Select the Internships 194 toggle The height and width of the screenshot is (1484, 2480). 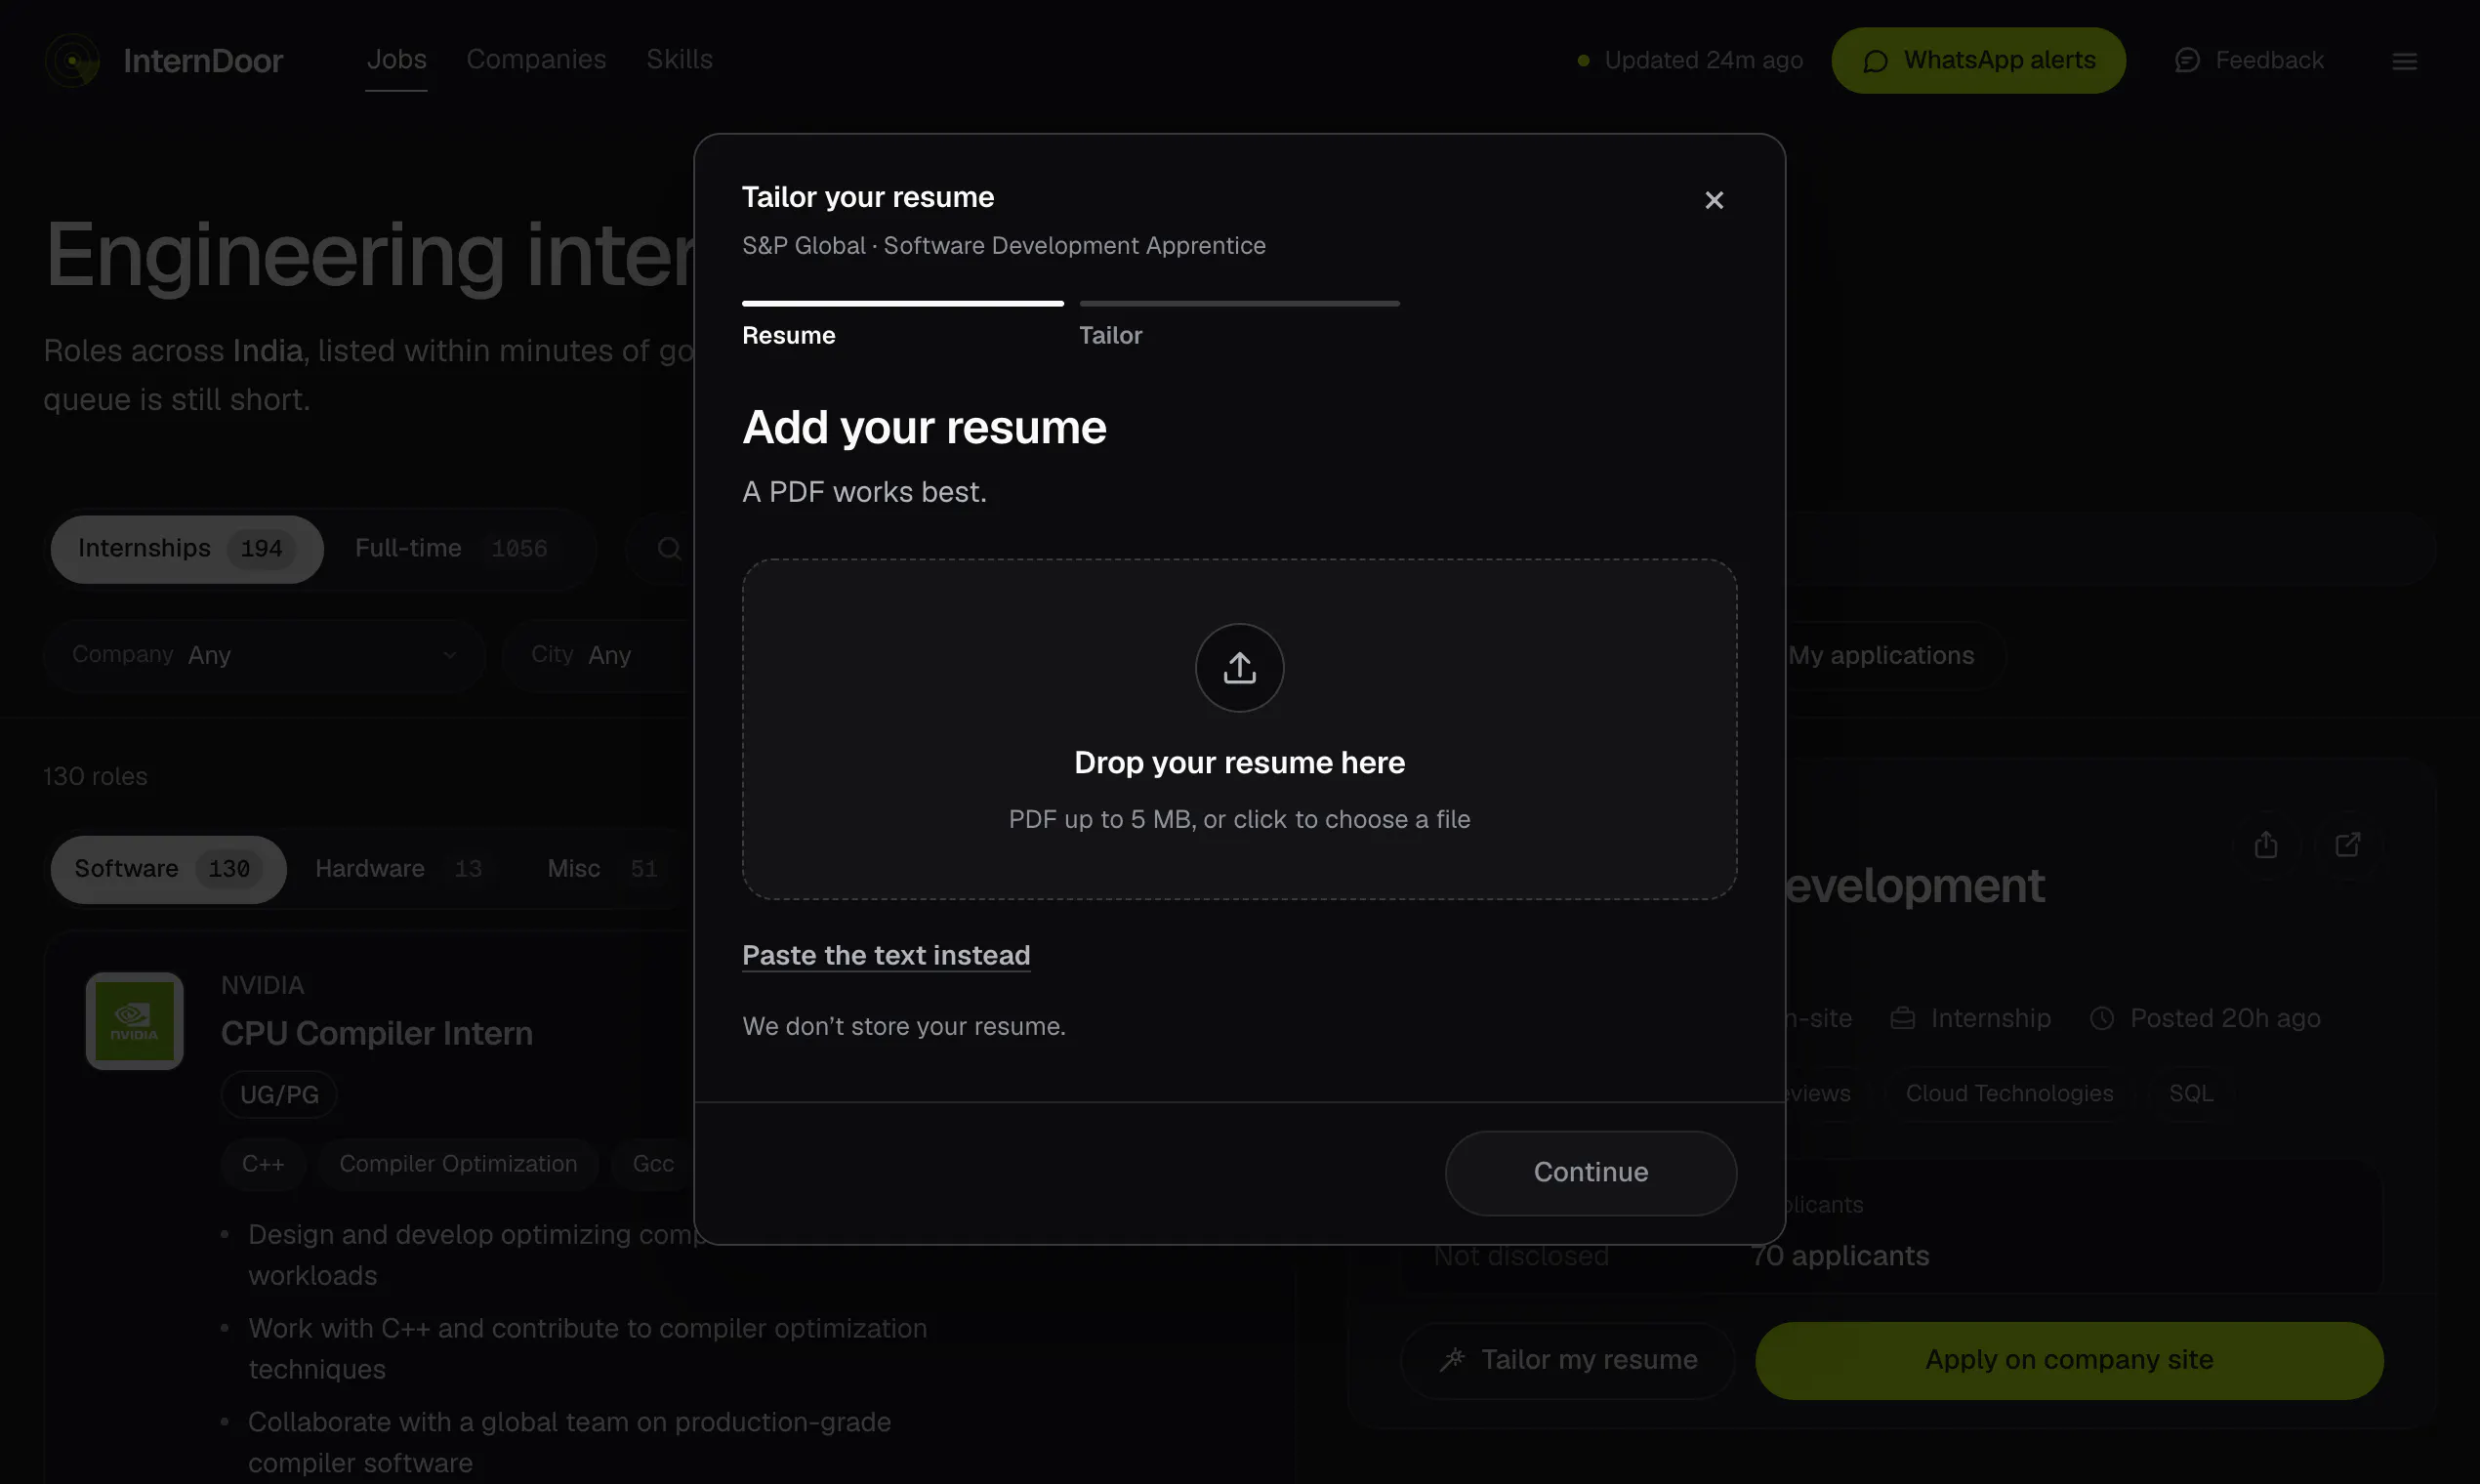pyautogui.click(x=187, y=549)
